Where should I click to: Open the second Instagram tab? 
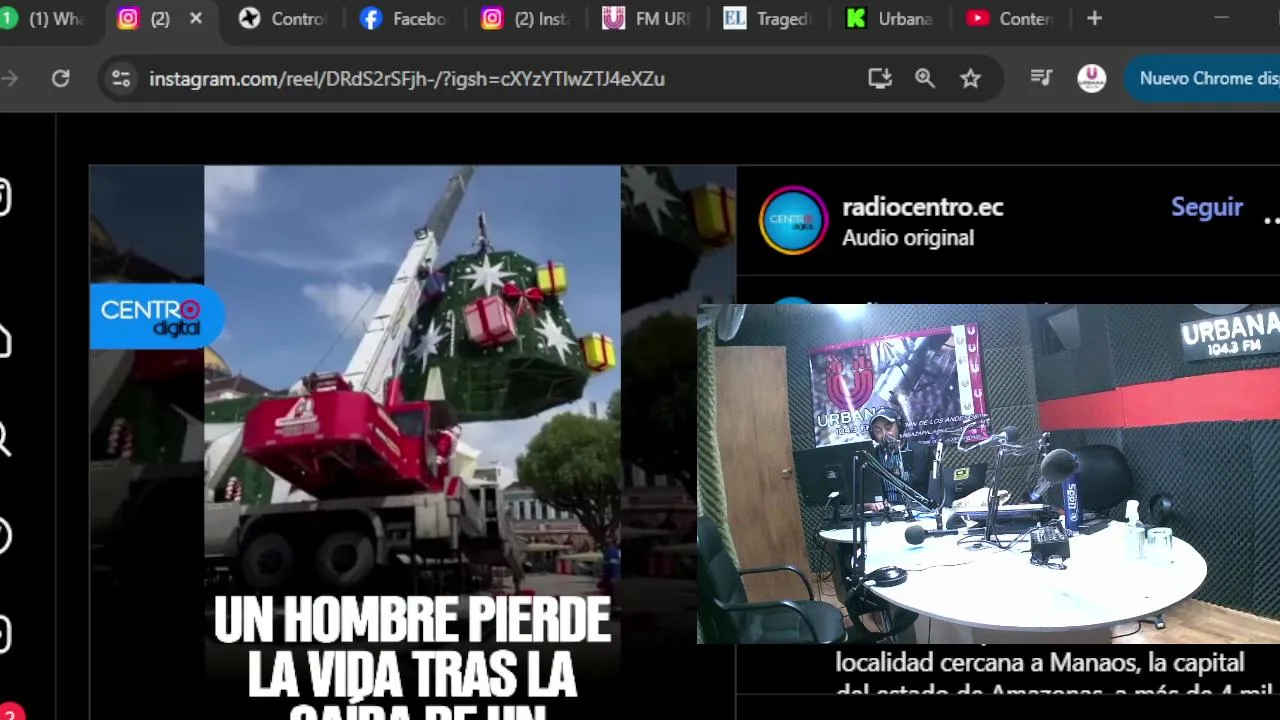tap(525, 18)
